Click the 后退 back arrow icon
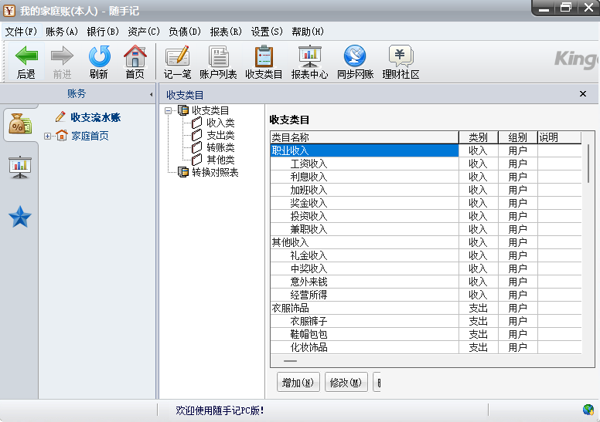600x422 pixels. [26, 56]
